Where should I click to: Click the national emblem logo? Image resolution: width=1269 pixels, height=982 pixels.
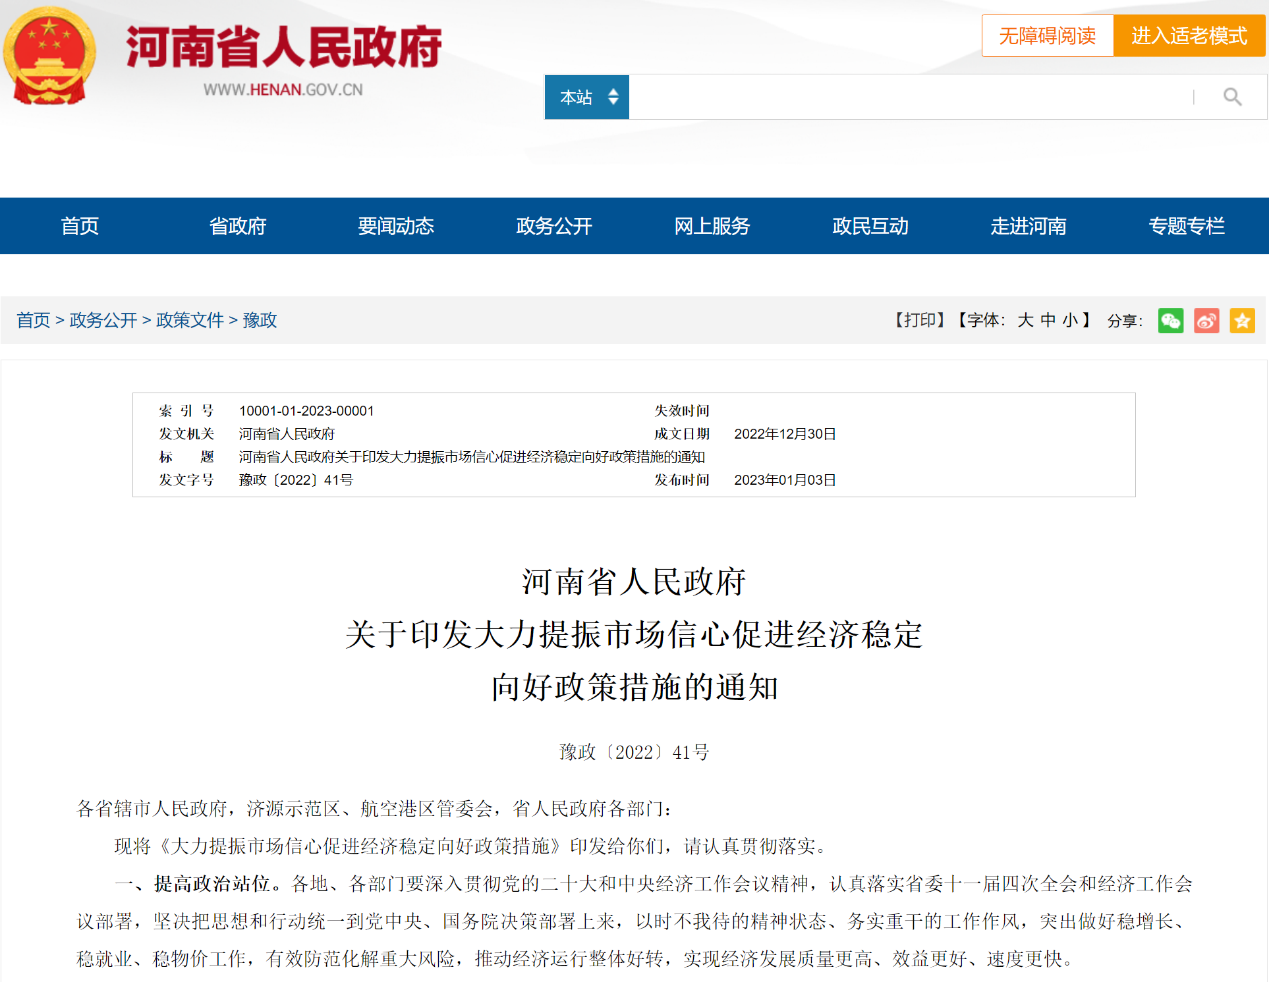point(49,56)
